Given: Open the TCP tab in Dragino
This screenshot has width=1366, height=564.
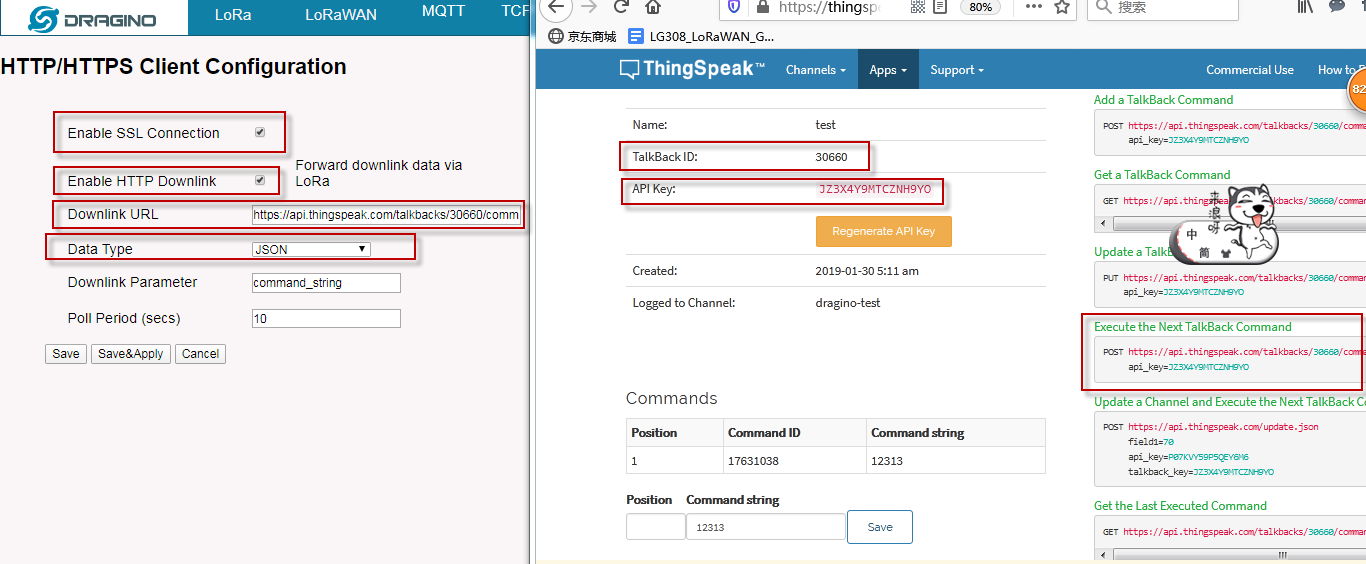Looking at the screenshot, I should coord(515,13).
